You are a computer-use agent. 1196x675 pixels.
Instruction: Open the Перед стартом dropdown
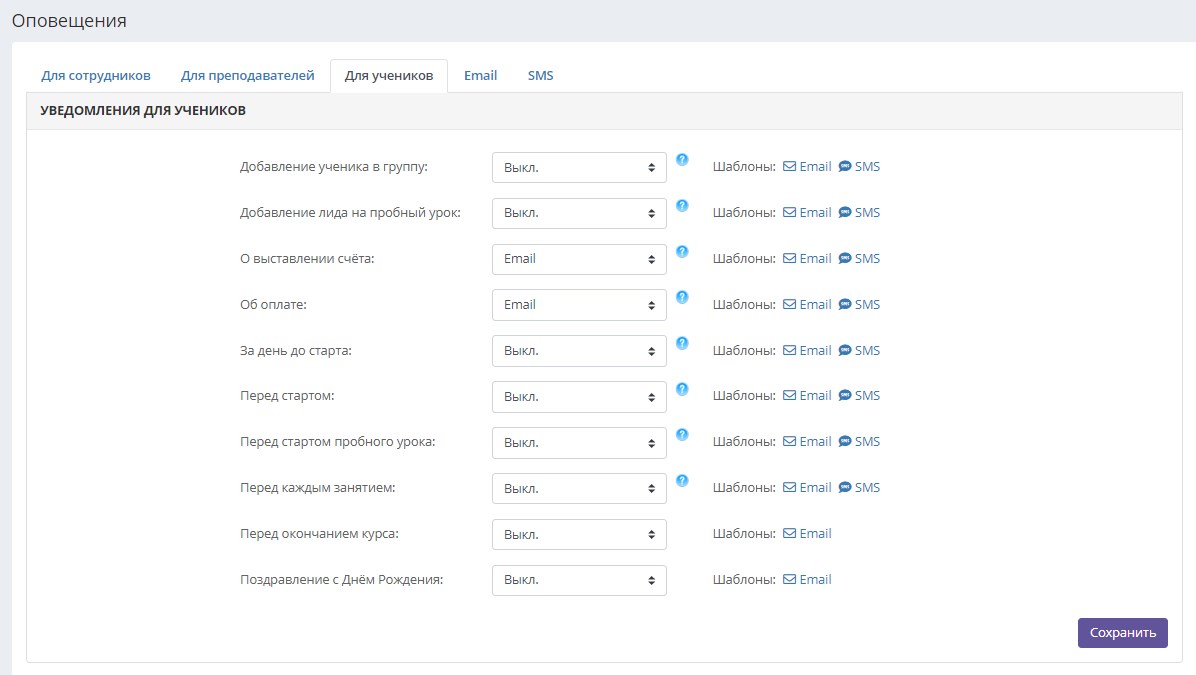pos(579,397)
